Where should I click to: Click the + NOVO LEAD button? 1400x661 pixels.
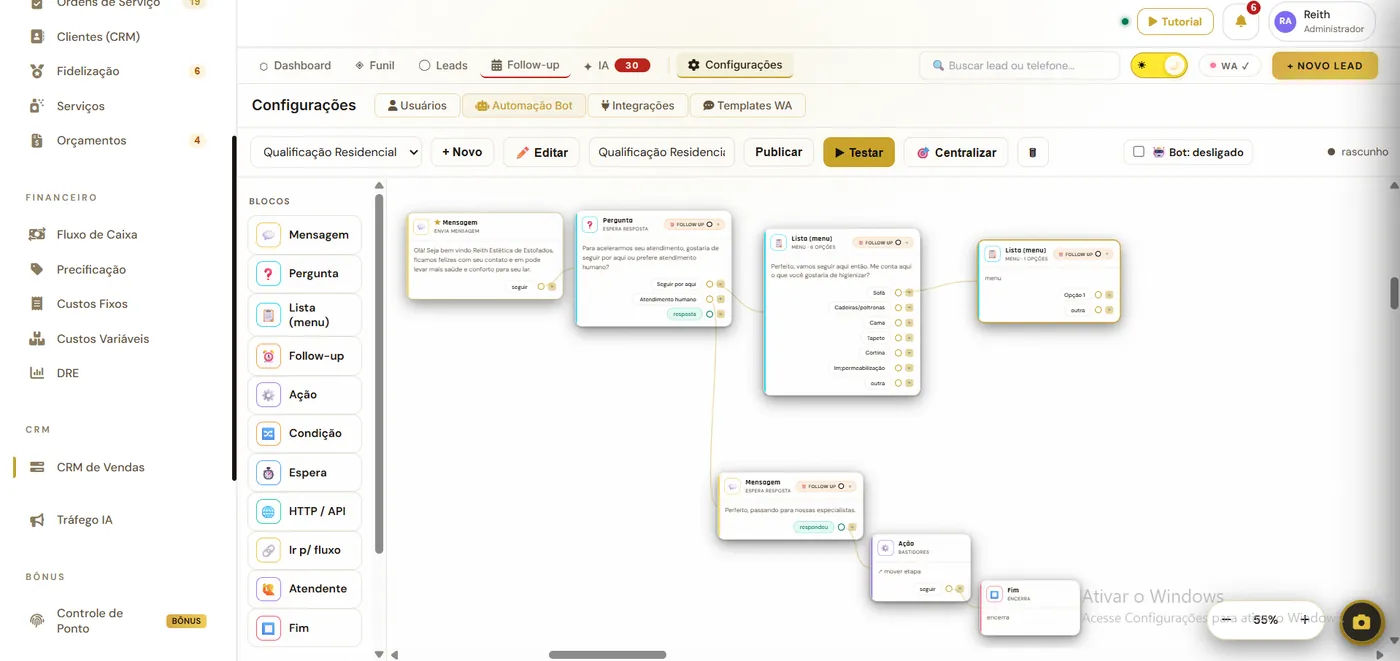[1325, 65]
